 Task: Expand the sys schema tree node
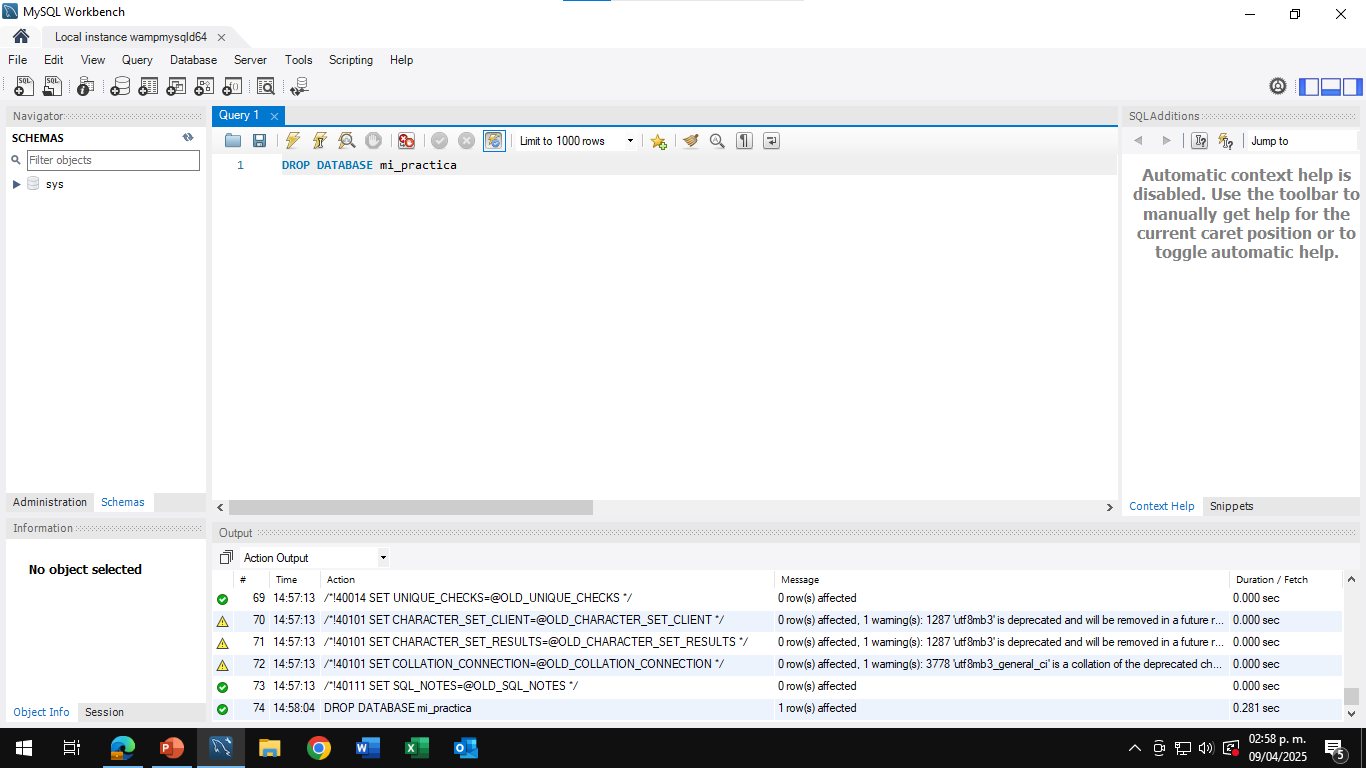17,184
